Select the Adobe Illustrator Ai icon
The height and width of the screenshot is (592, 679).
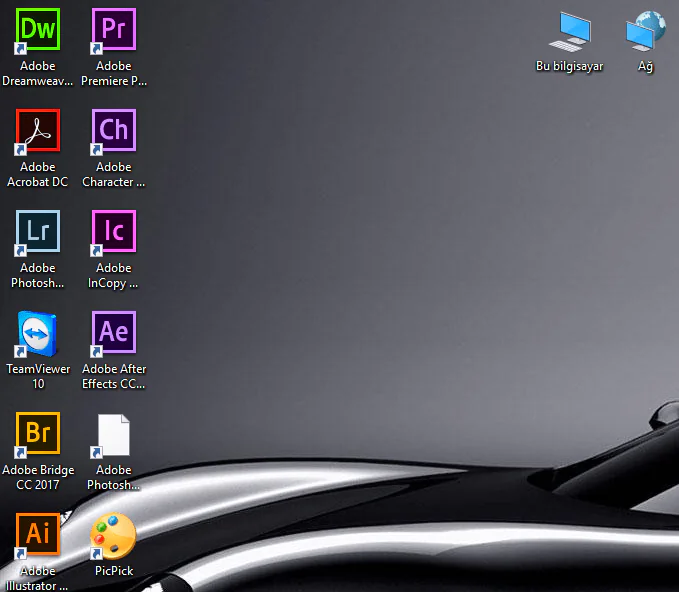[x=38, y=535]
